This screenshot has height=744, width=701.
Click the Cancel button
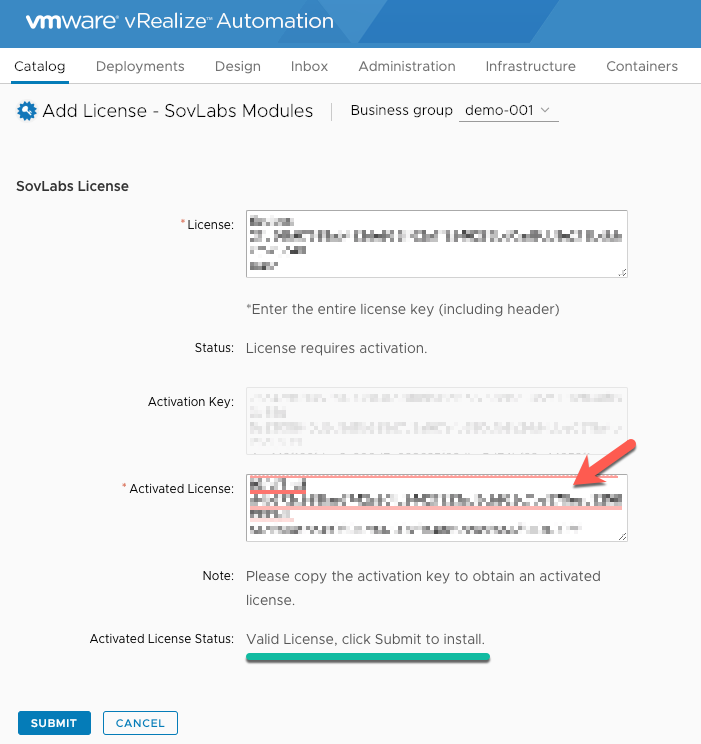point(140,723)
